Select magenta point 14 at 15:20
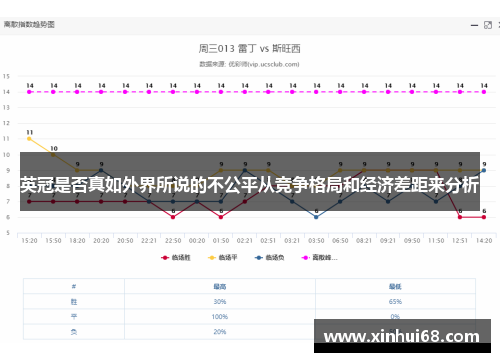Viewport: 500px width, 362px height. pos(29,92)
